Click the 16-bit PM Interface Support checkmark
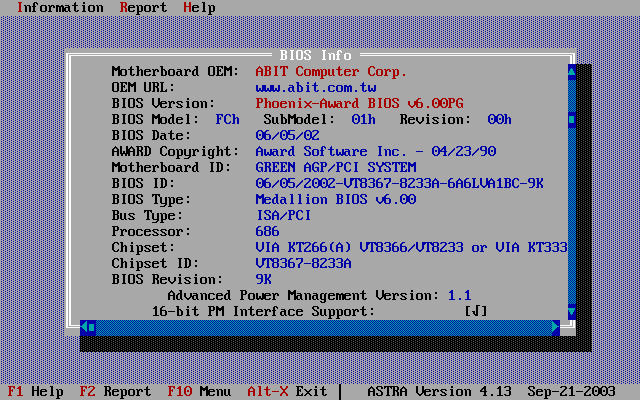640x400 pixels. pos(476,311)
